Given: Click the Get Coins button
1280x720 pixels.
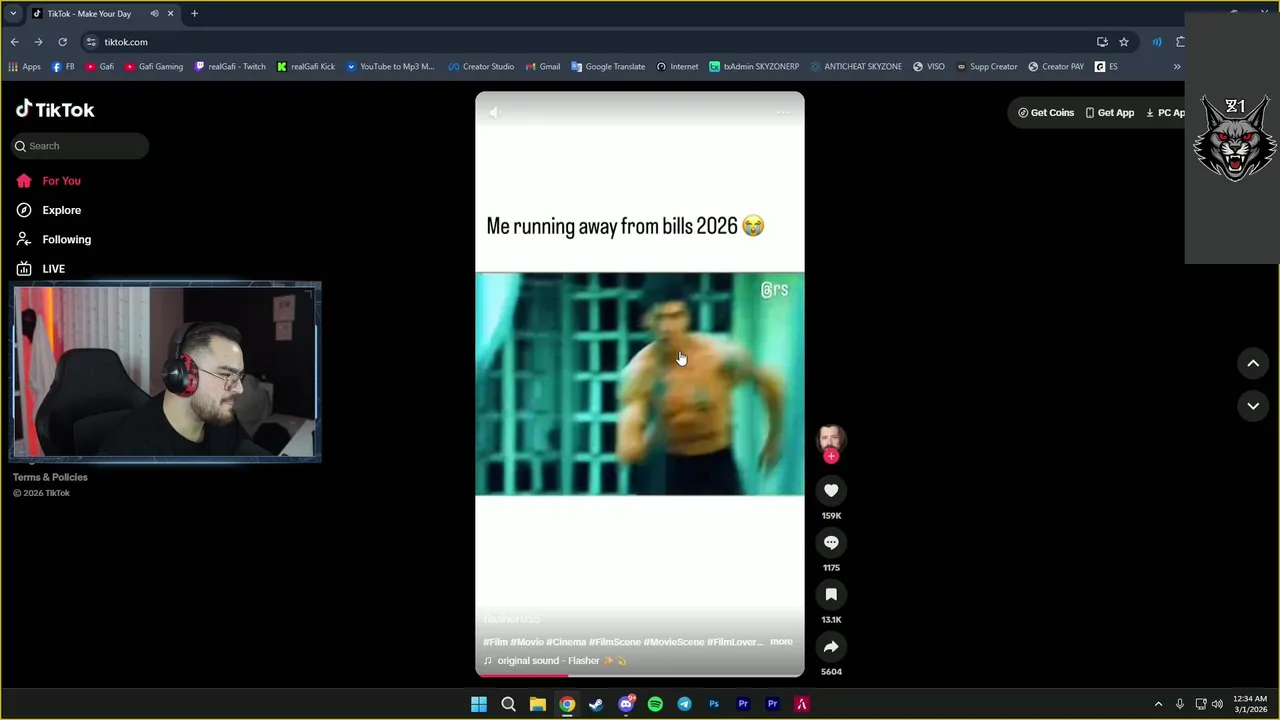Looking at the screenshot, I should 1046,113.
